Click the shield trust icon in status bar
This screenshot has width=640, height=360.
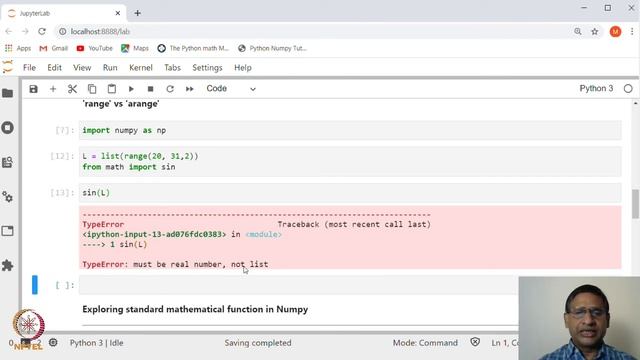475,342
